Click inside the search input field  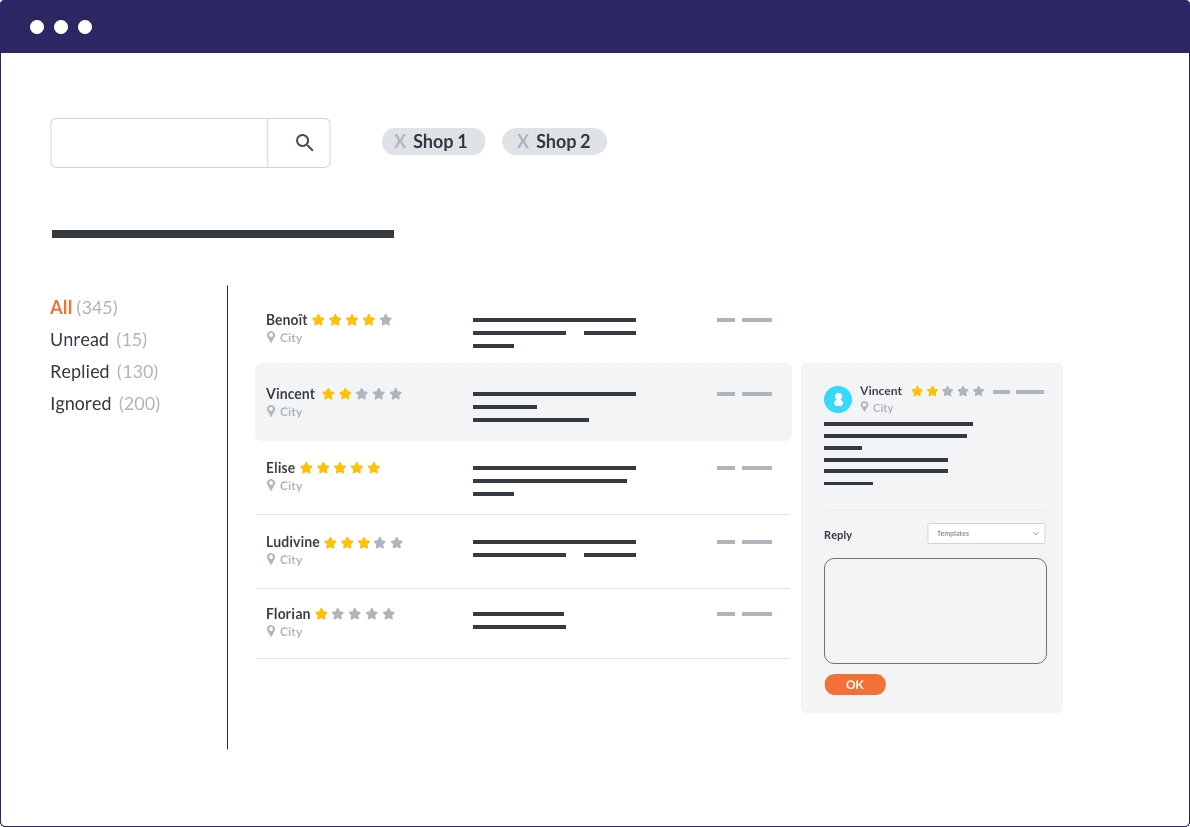(x=160, y=143)
